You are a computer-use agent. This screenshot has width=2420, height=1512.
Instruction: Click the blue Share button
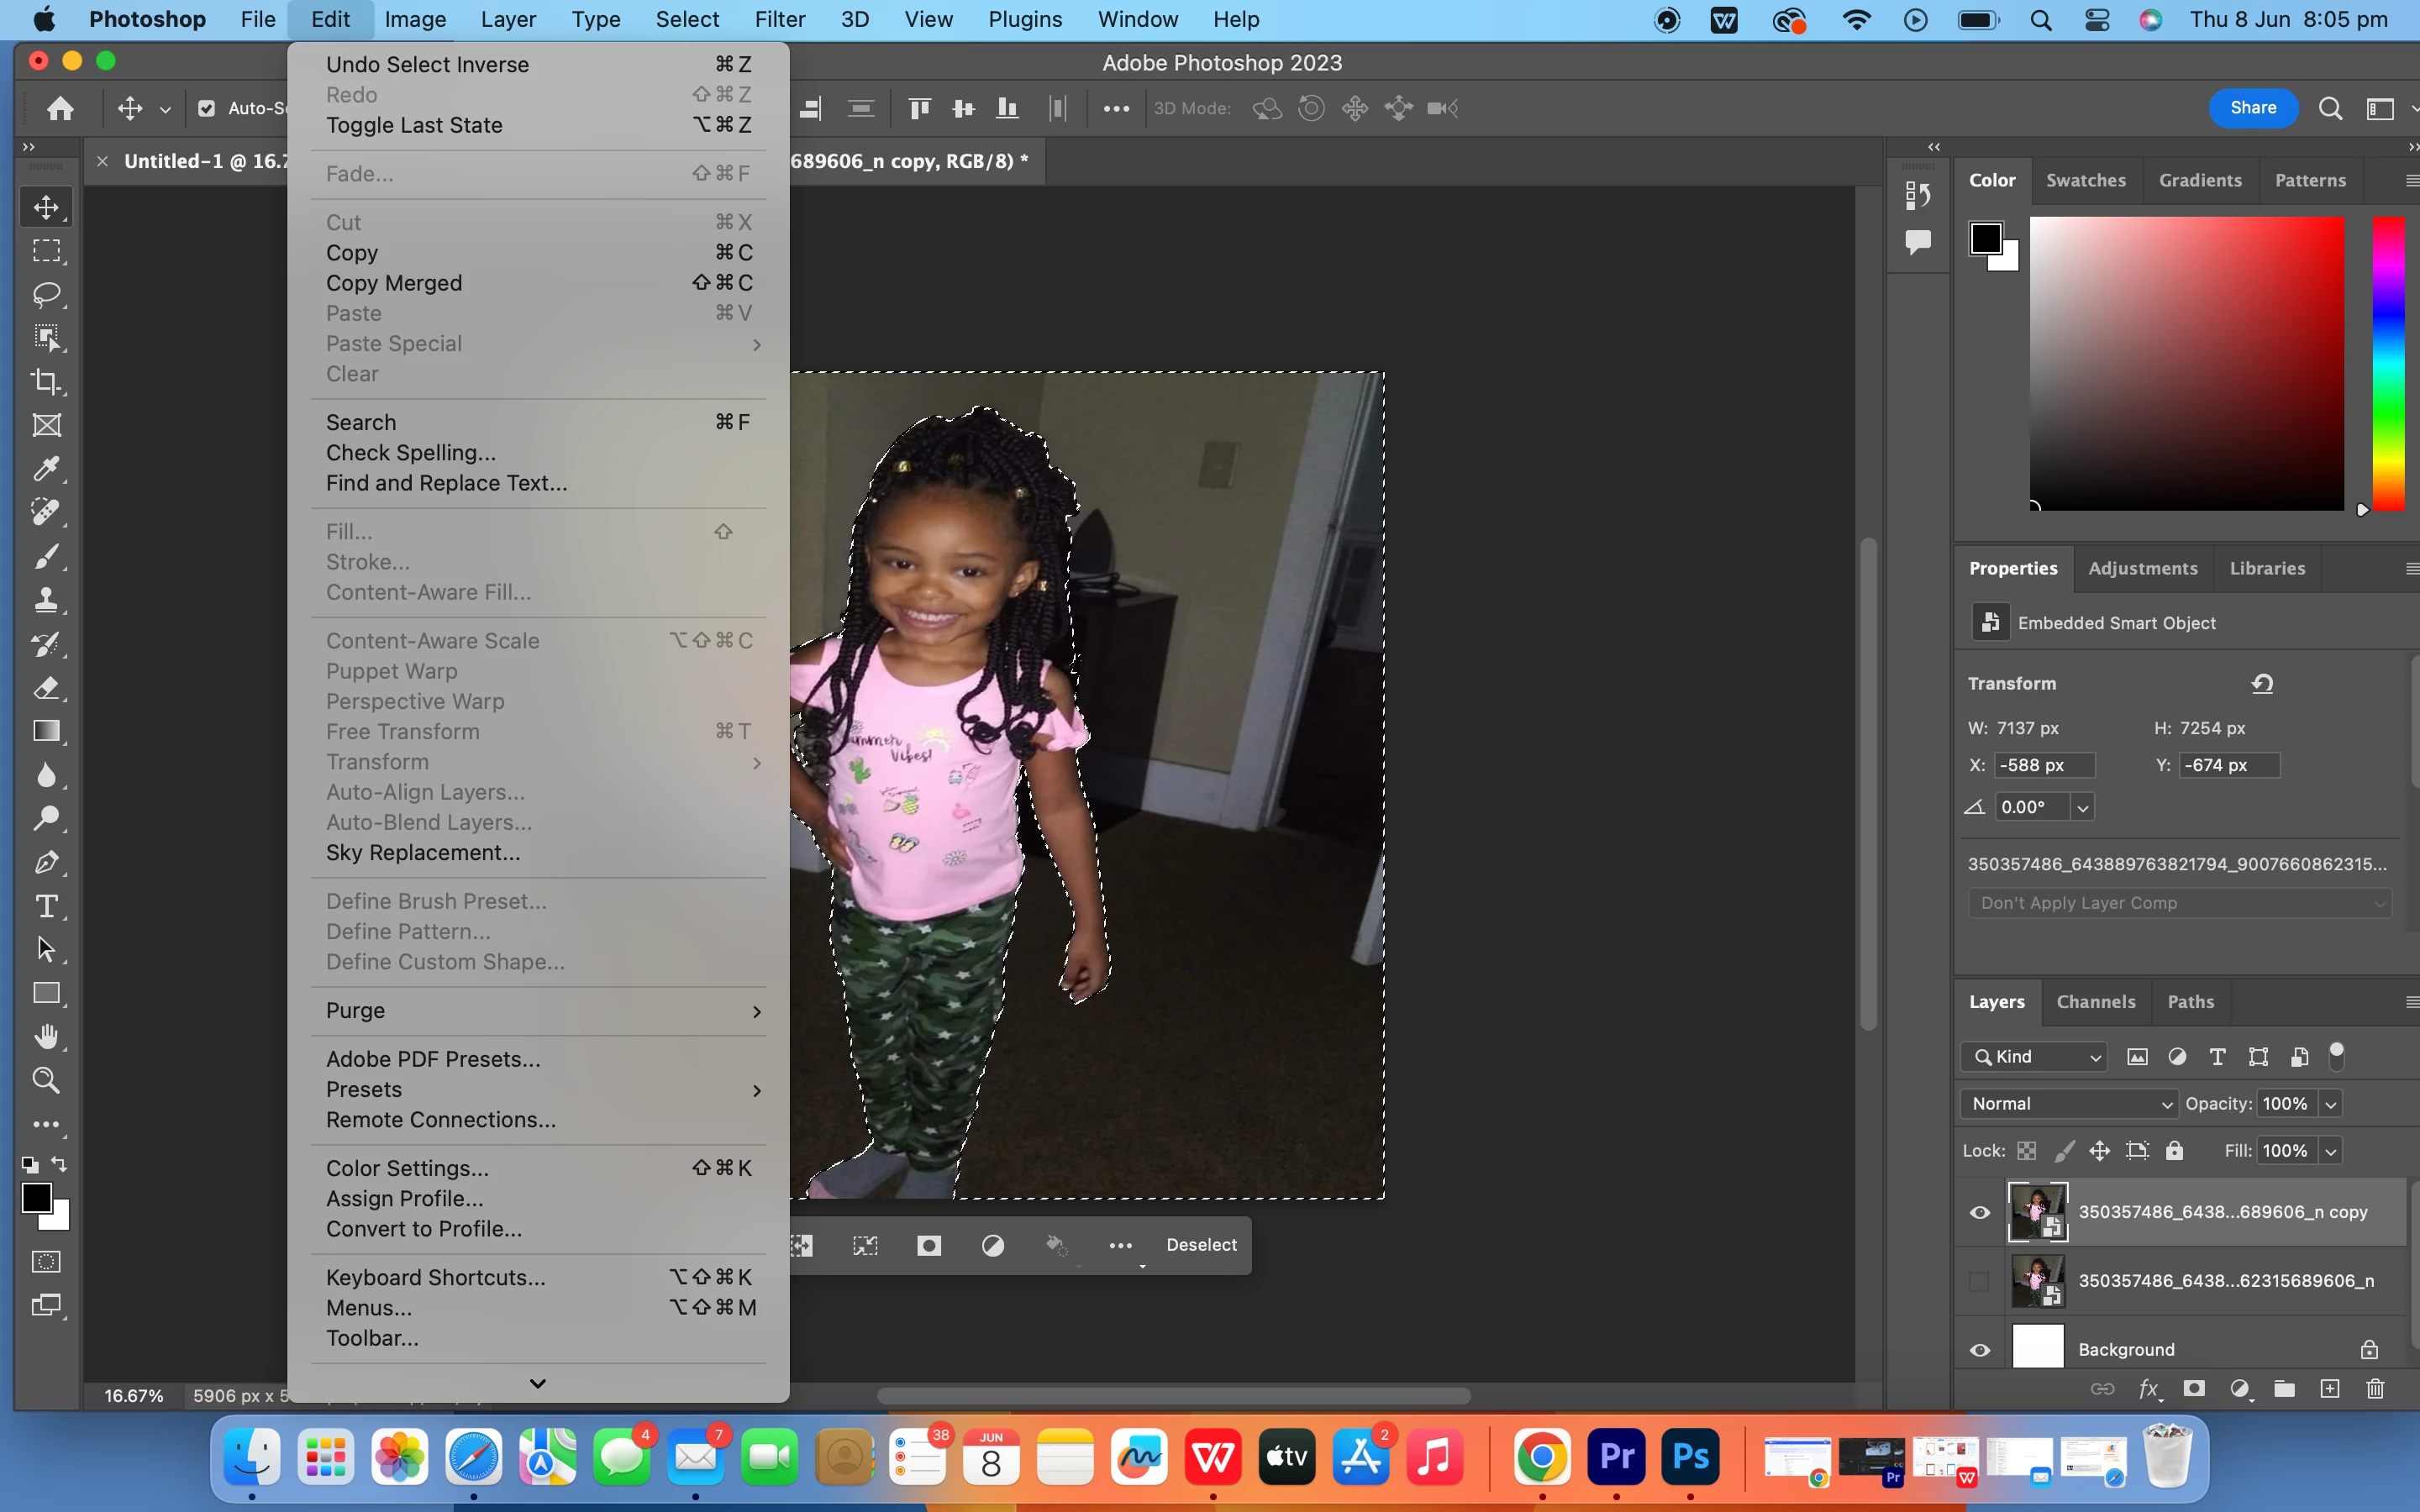coord(2252,108)
